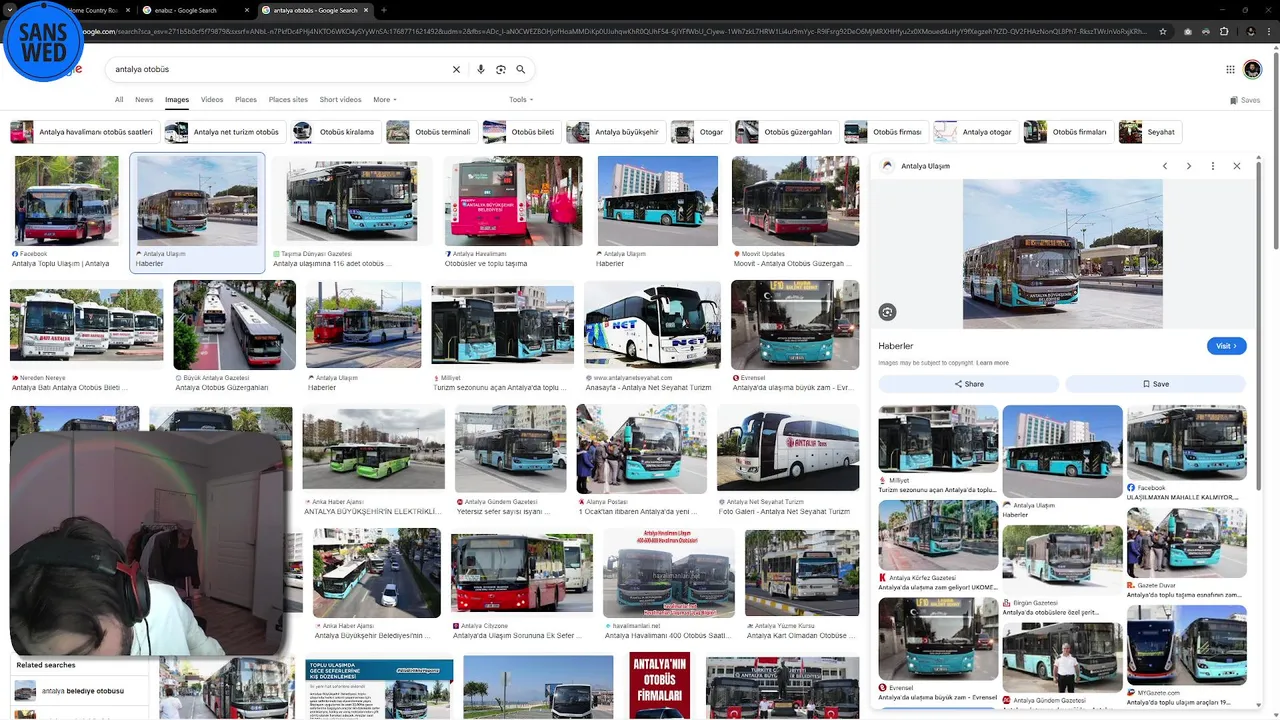Open Antalya Batı Antalya Otobüs Bileti result
1280x720 pixels.
(x=69, y=387)
